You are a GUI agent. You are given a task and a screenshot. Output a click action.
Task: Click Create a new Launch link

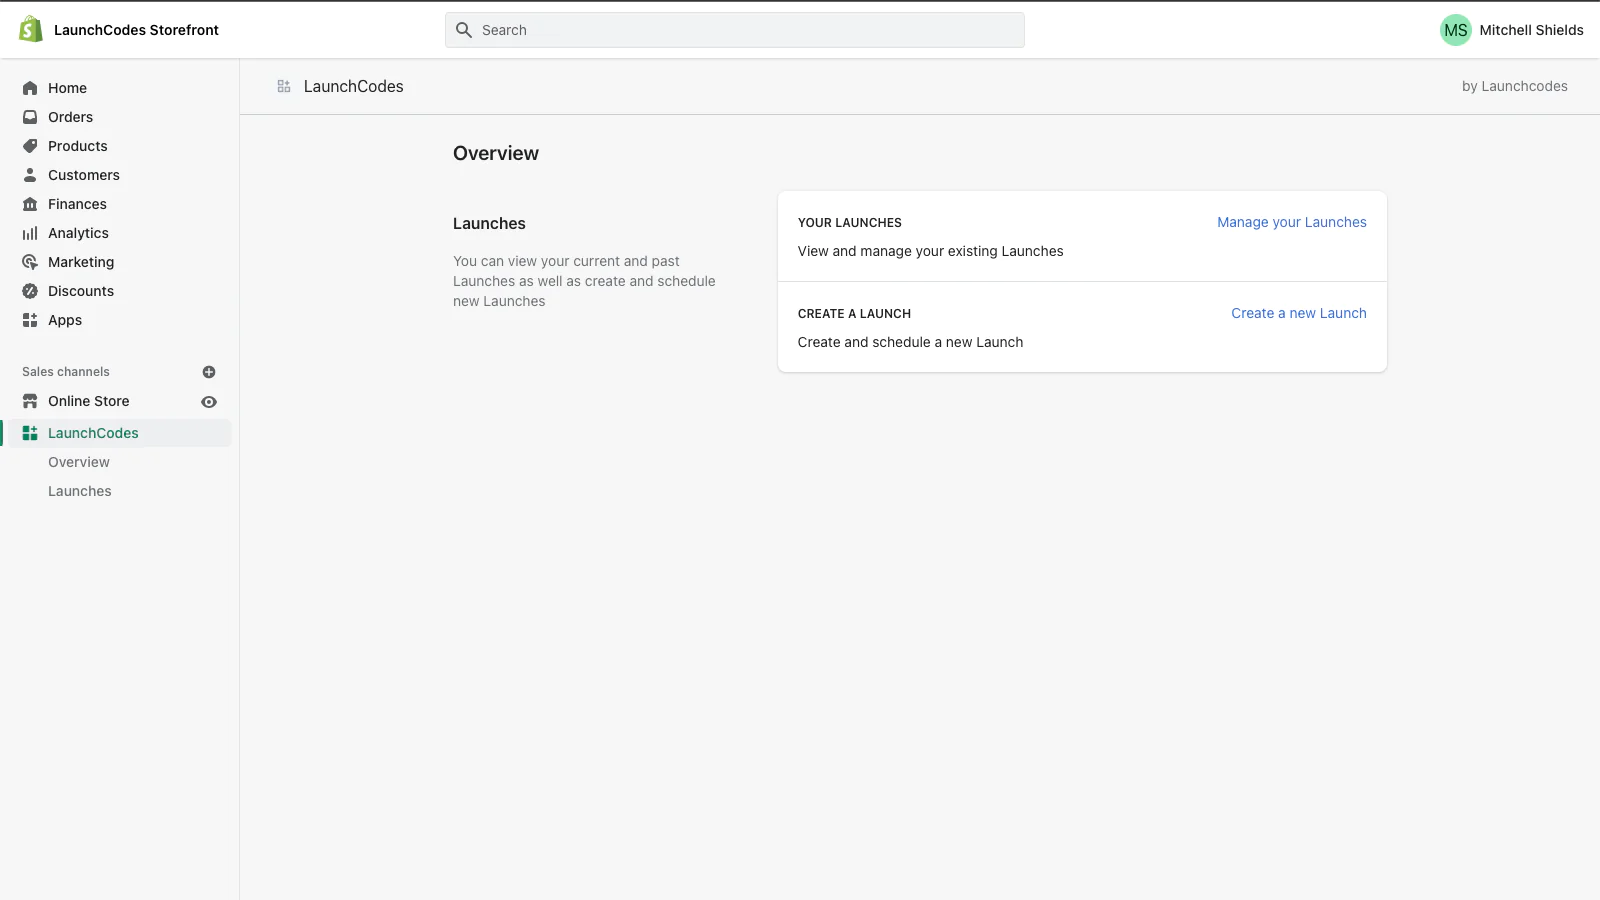[x=1298, y=313]
